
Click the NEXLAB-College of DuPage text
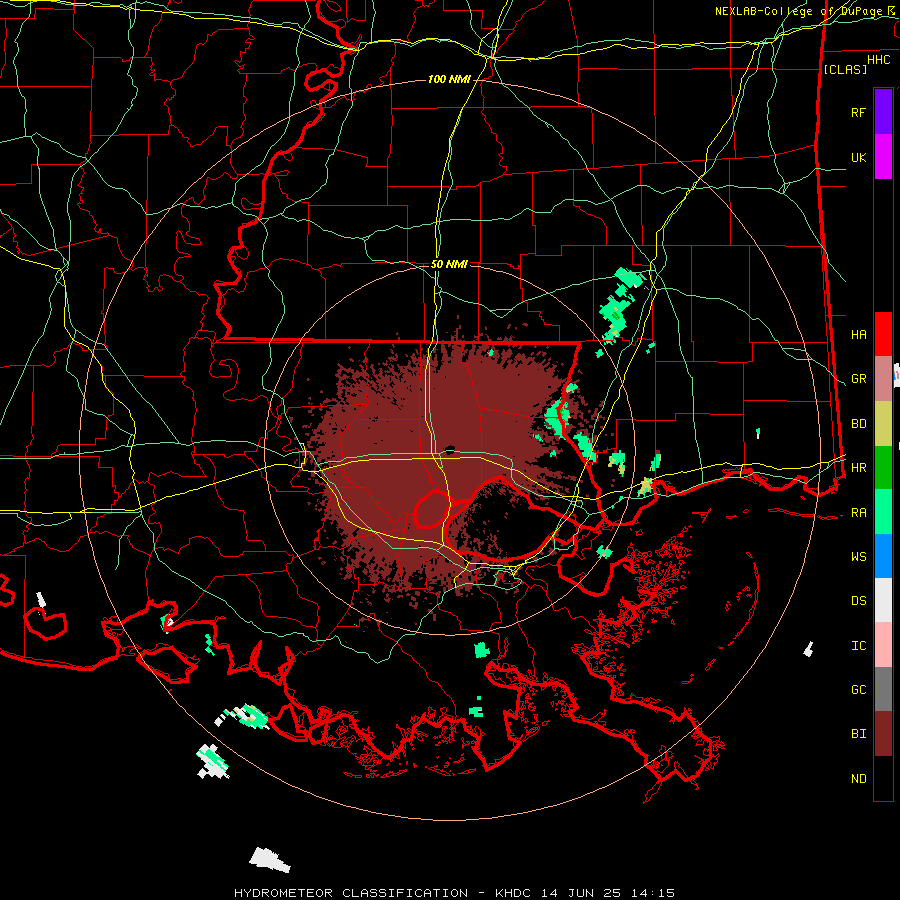tap(798, 11)
